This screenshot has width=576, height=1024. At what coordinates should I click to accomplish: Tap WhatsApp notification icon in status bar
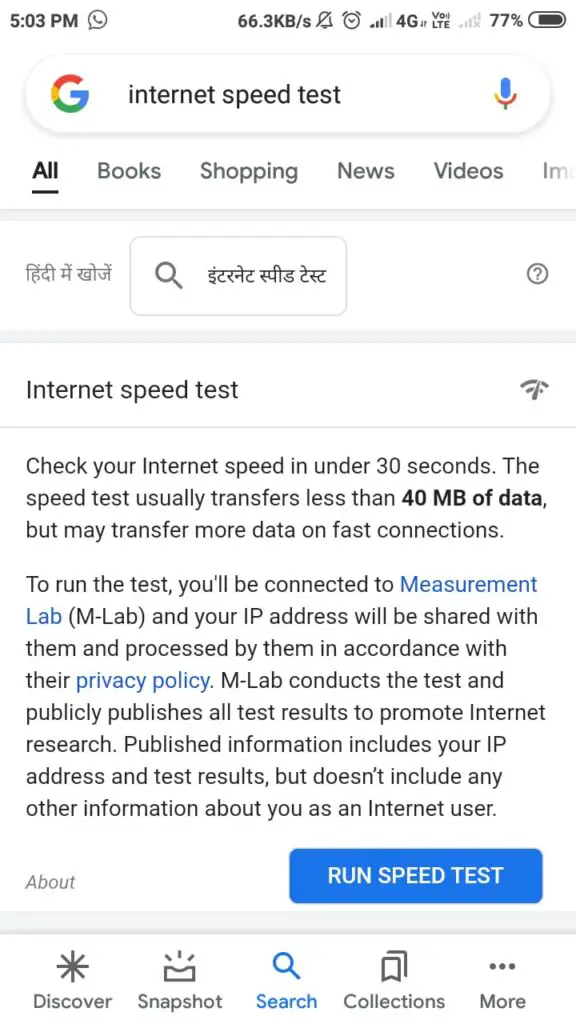point(97,21)
